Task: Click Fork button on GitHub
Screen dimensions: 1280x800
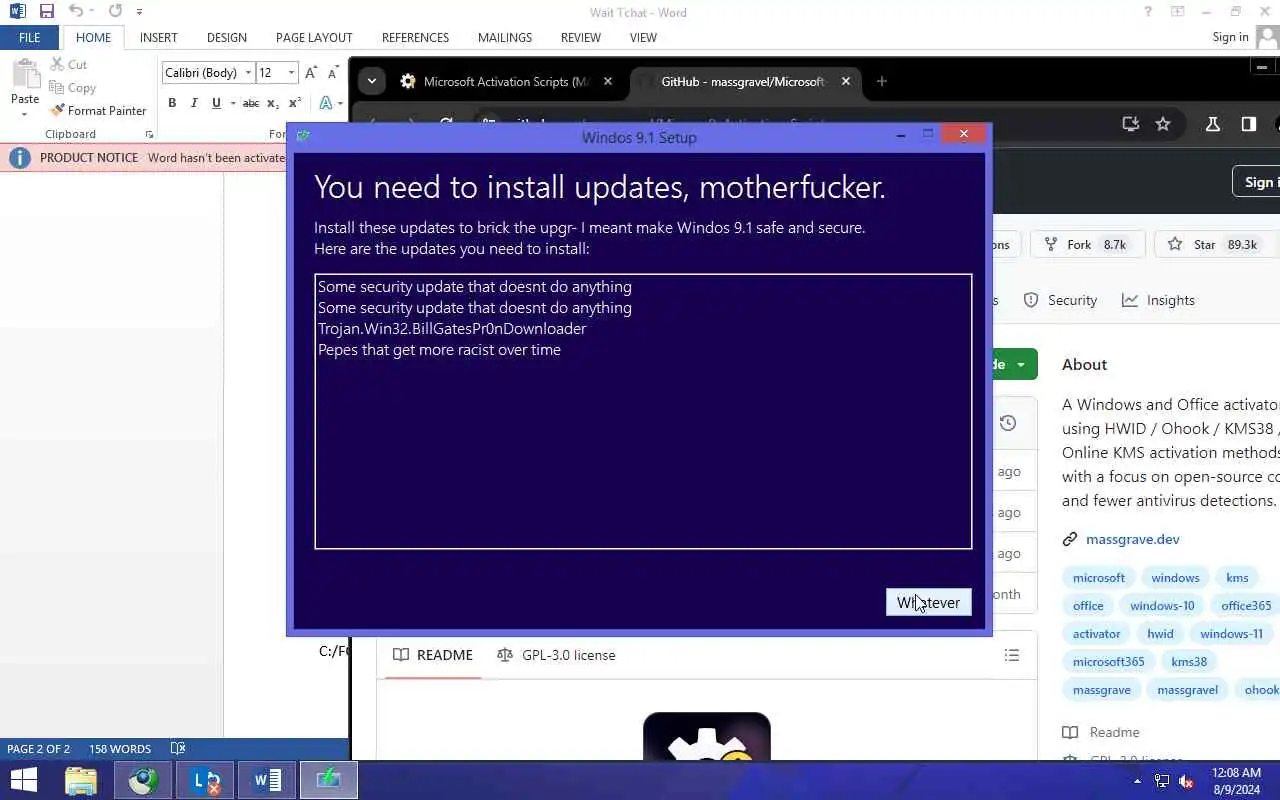Action: [x=1086, y=244]
